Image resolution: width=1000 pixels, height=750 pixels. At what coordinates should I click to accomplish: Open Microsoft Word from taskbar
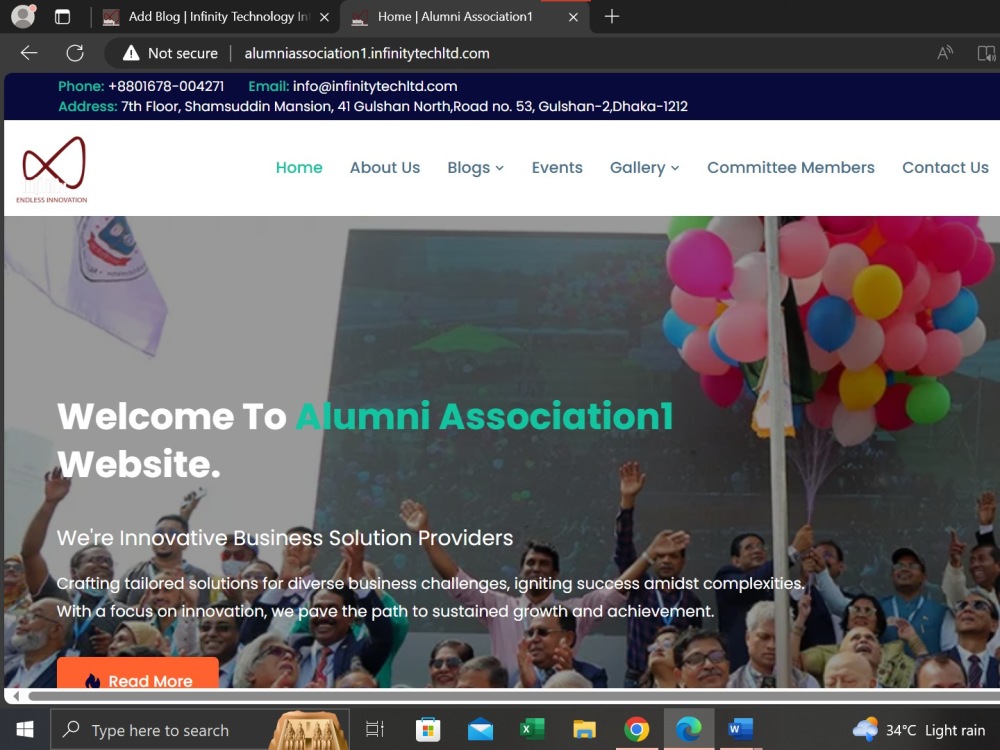(741, 729)
